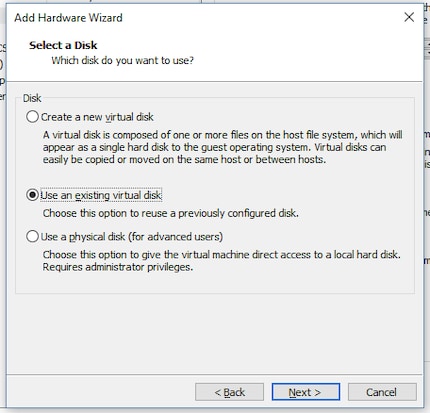Click the Disk group box label
The width and height of the screenshot is (430, 413).
point(32,98)
